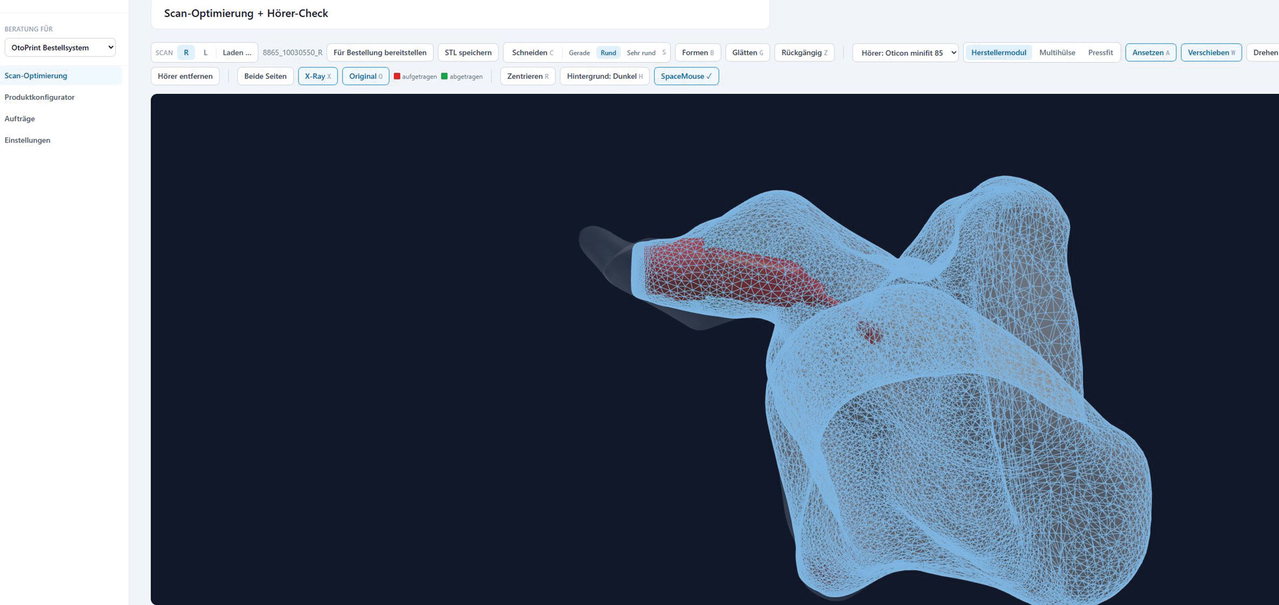Open the OtoPrint Bestellsystem dropdown
The height and width of the screenshot is (605, 1279).
point(60,47)
